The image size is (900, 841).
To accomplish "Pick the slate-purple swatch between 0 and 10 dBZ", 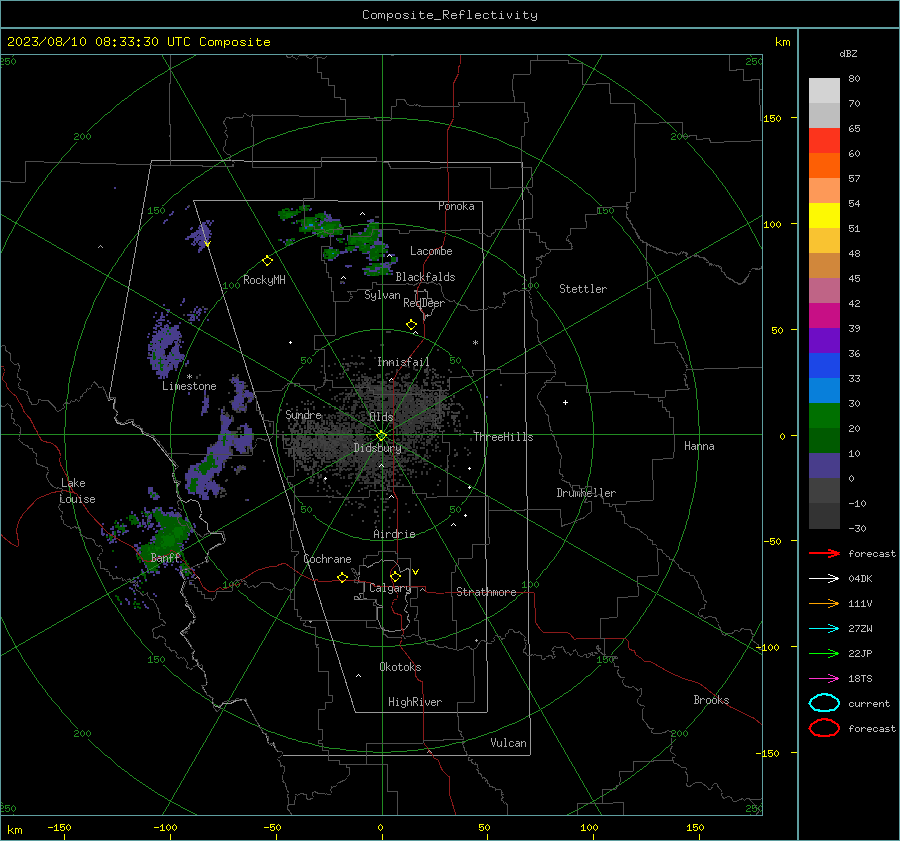I will click(824, 465).
